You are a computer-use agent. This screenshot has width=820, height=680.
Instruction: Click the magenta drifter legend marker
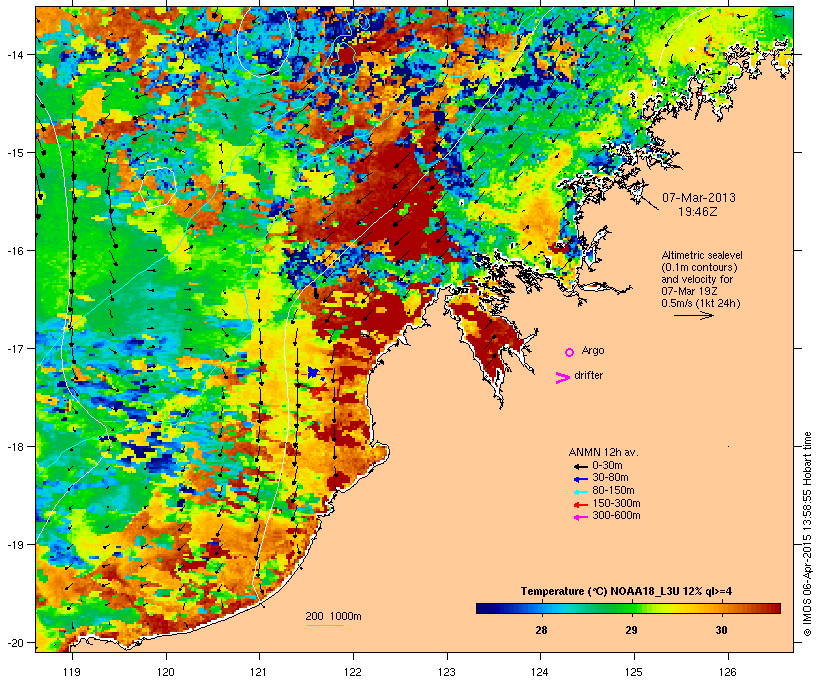562,378
